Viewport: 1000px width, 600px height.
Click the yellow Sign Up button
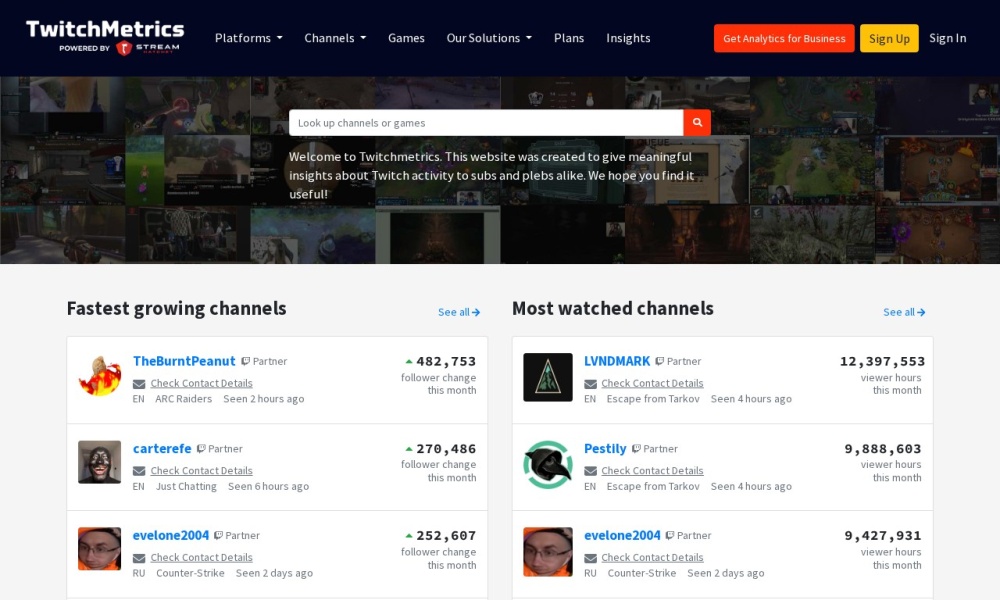pyautogui.click(x=889, y=38)
